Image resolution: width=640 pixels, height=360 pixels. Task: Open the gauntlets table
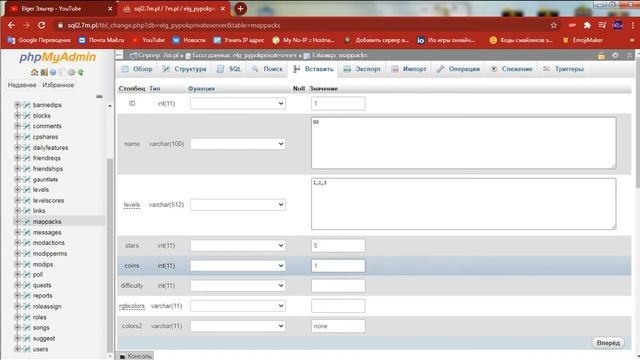point(45,179)
